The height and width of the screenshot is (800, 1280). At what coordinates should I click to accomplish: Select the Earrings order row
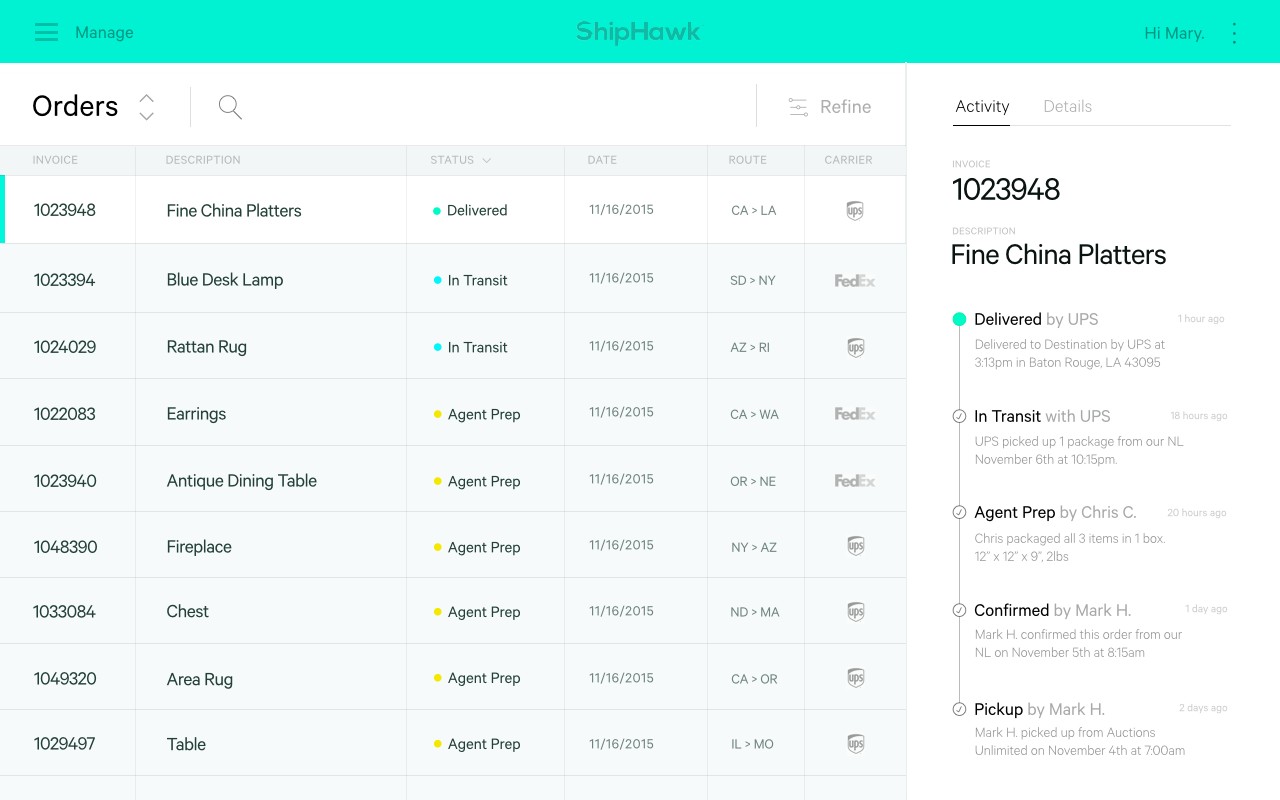(x=196, y=414)
